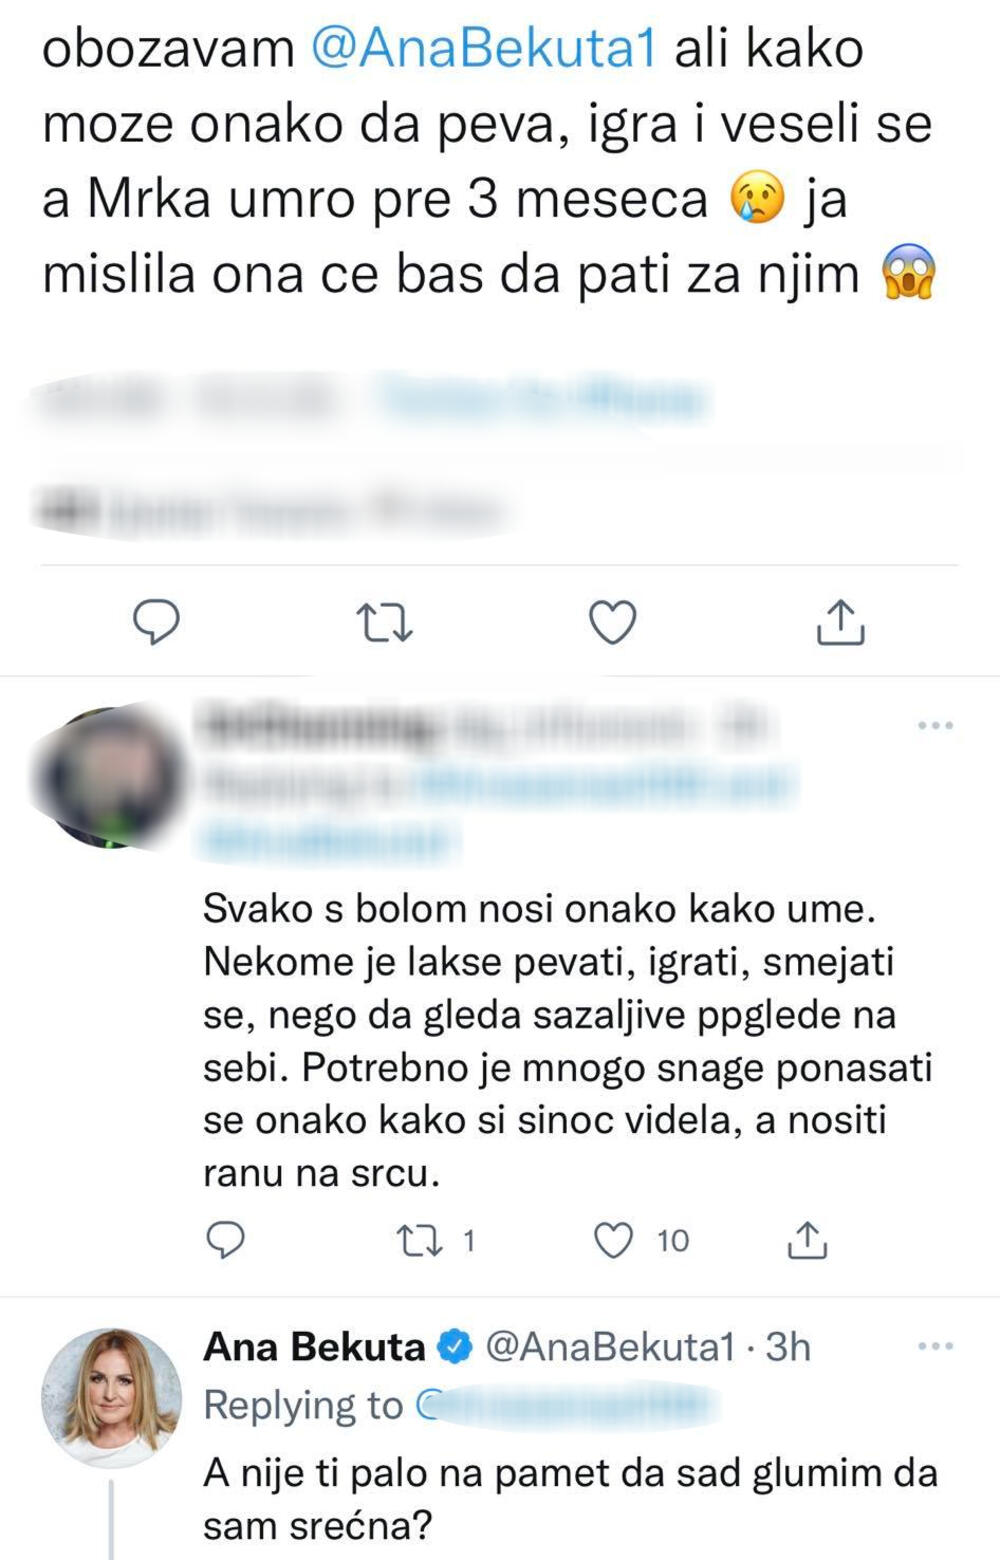Click the Ana Bekuta display name
Screen dimensions: 1000x1560
coord(314,1348)
